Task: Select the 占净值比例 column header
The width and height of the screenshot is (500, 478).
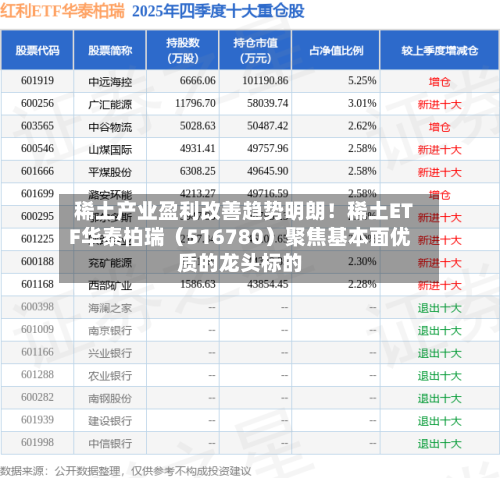Action: [x=336, y=50]
